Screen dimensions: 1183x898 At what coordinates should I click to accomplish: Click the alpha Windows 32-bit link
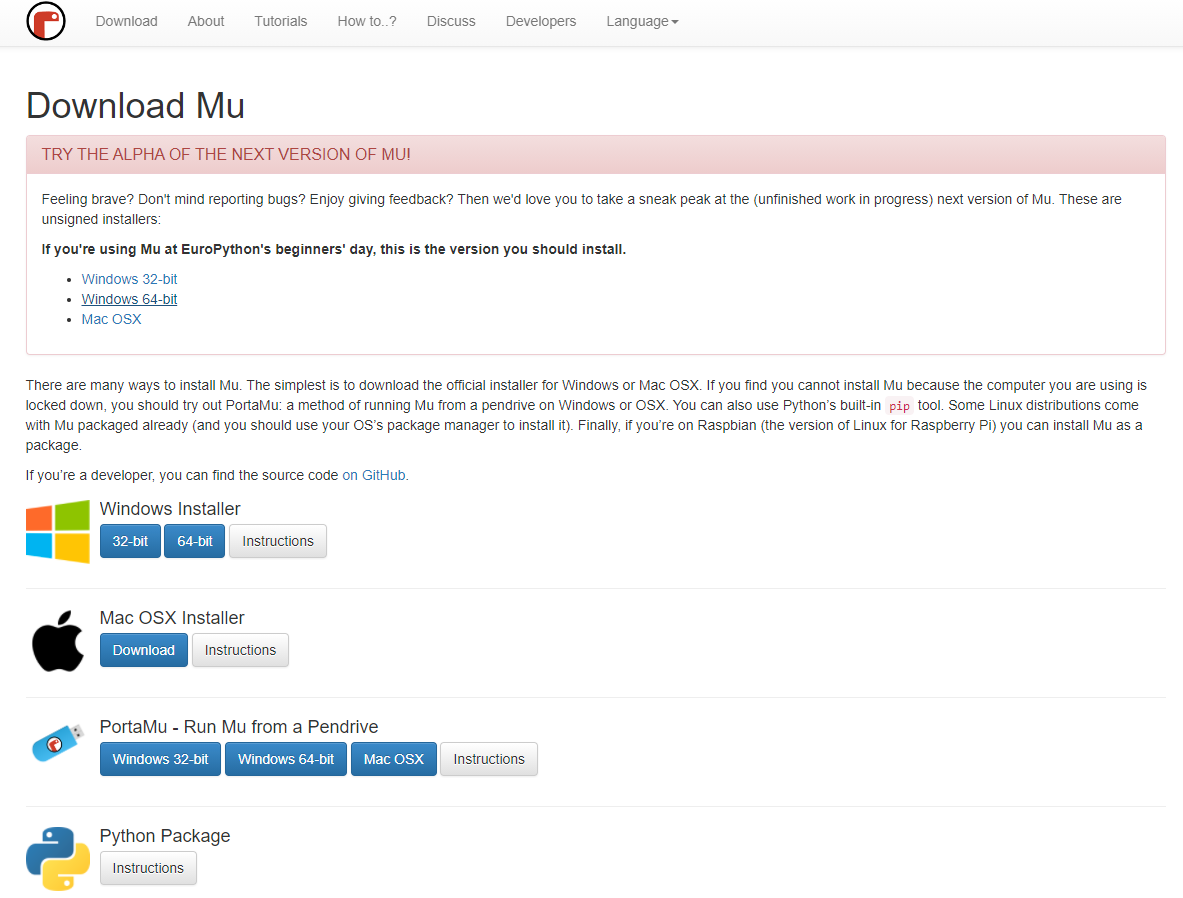click(x=129, y=279)
